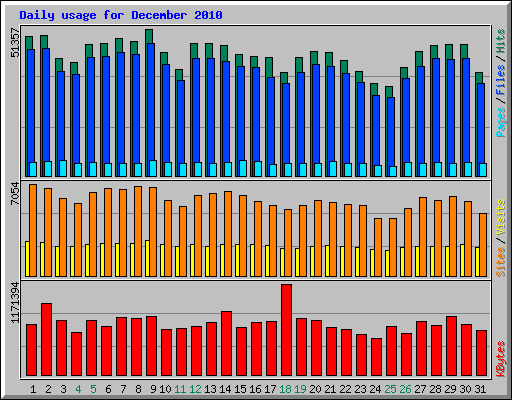Click the red KBytes bar for day 31
Image resolution: width=512 pixels, height=400 pixels.
tap(481, 353)
